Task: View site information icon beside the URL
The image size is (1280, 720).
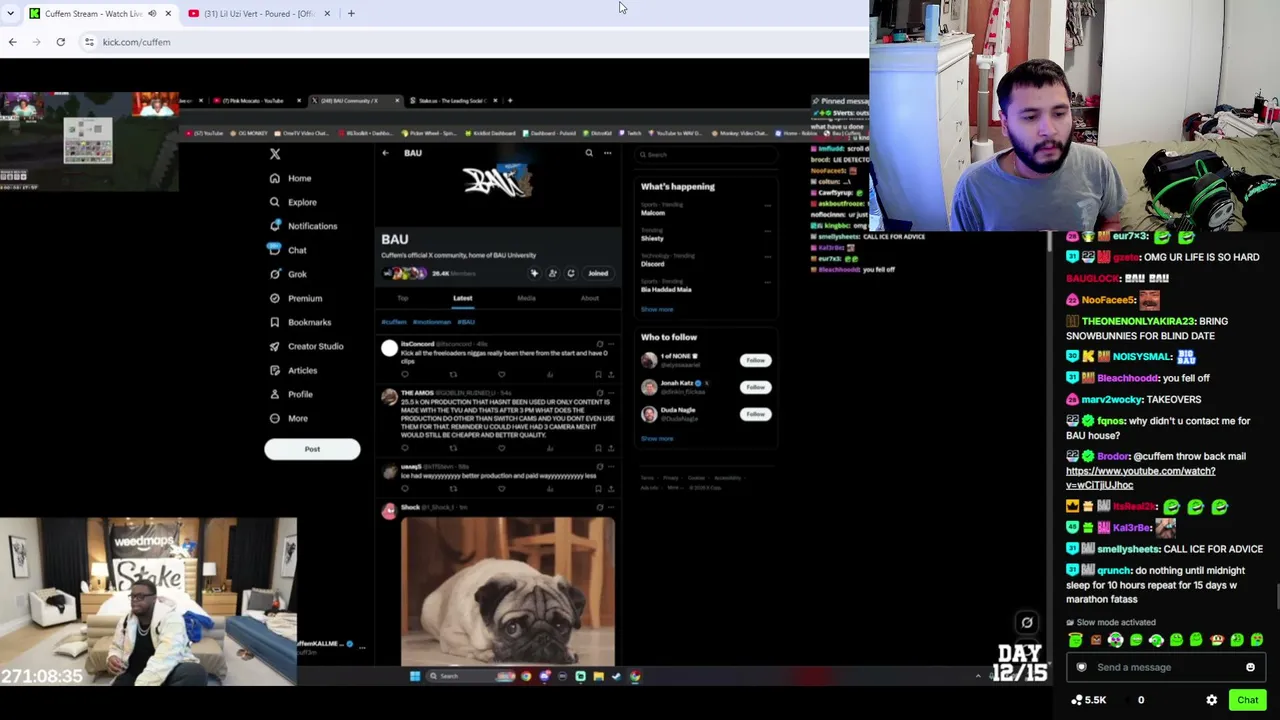Action: [89, 42]
